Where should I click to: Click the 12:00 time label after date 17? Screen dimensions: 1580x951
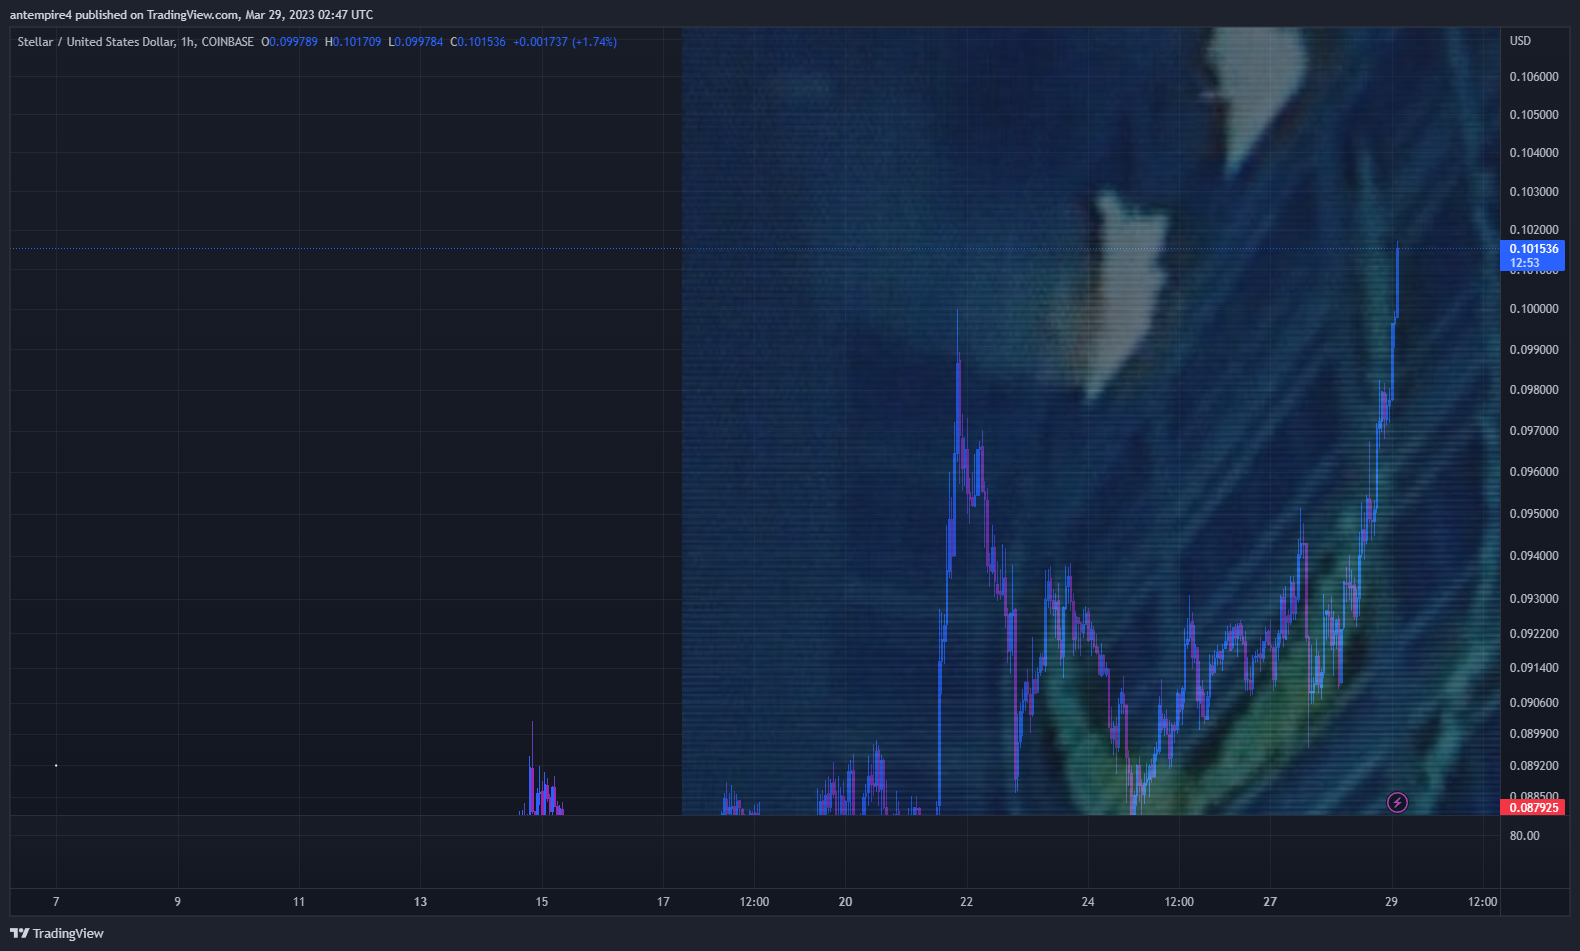754,902
